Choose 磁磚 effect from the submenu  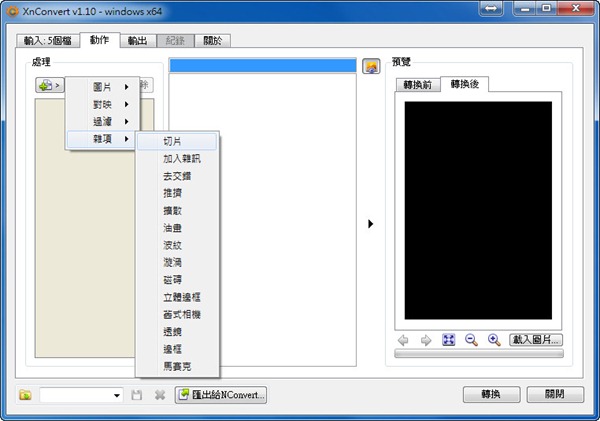coord(177,280)
